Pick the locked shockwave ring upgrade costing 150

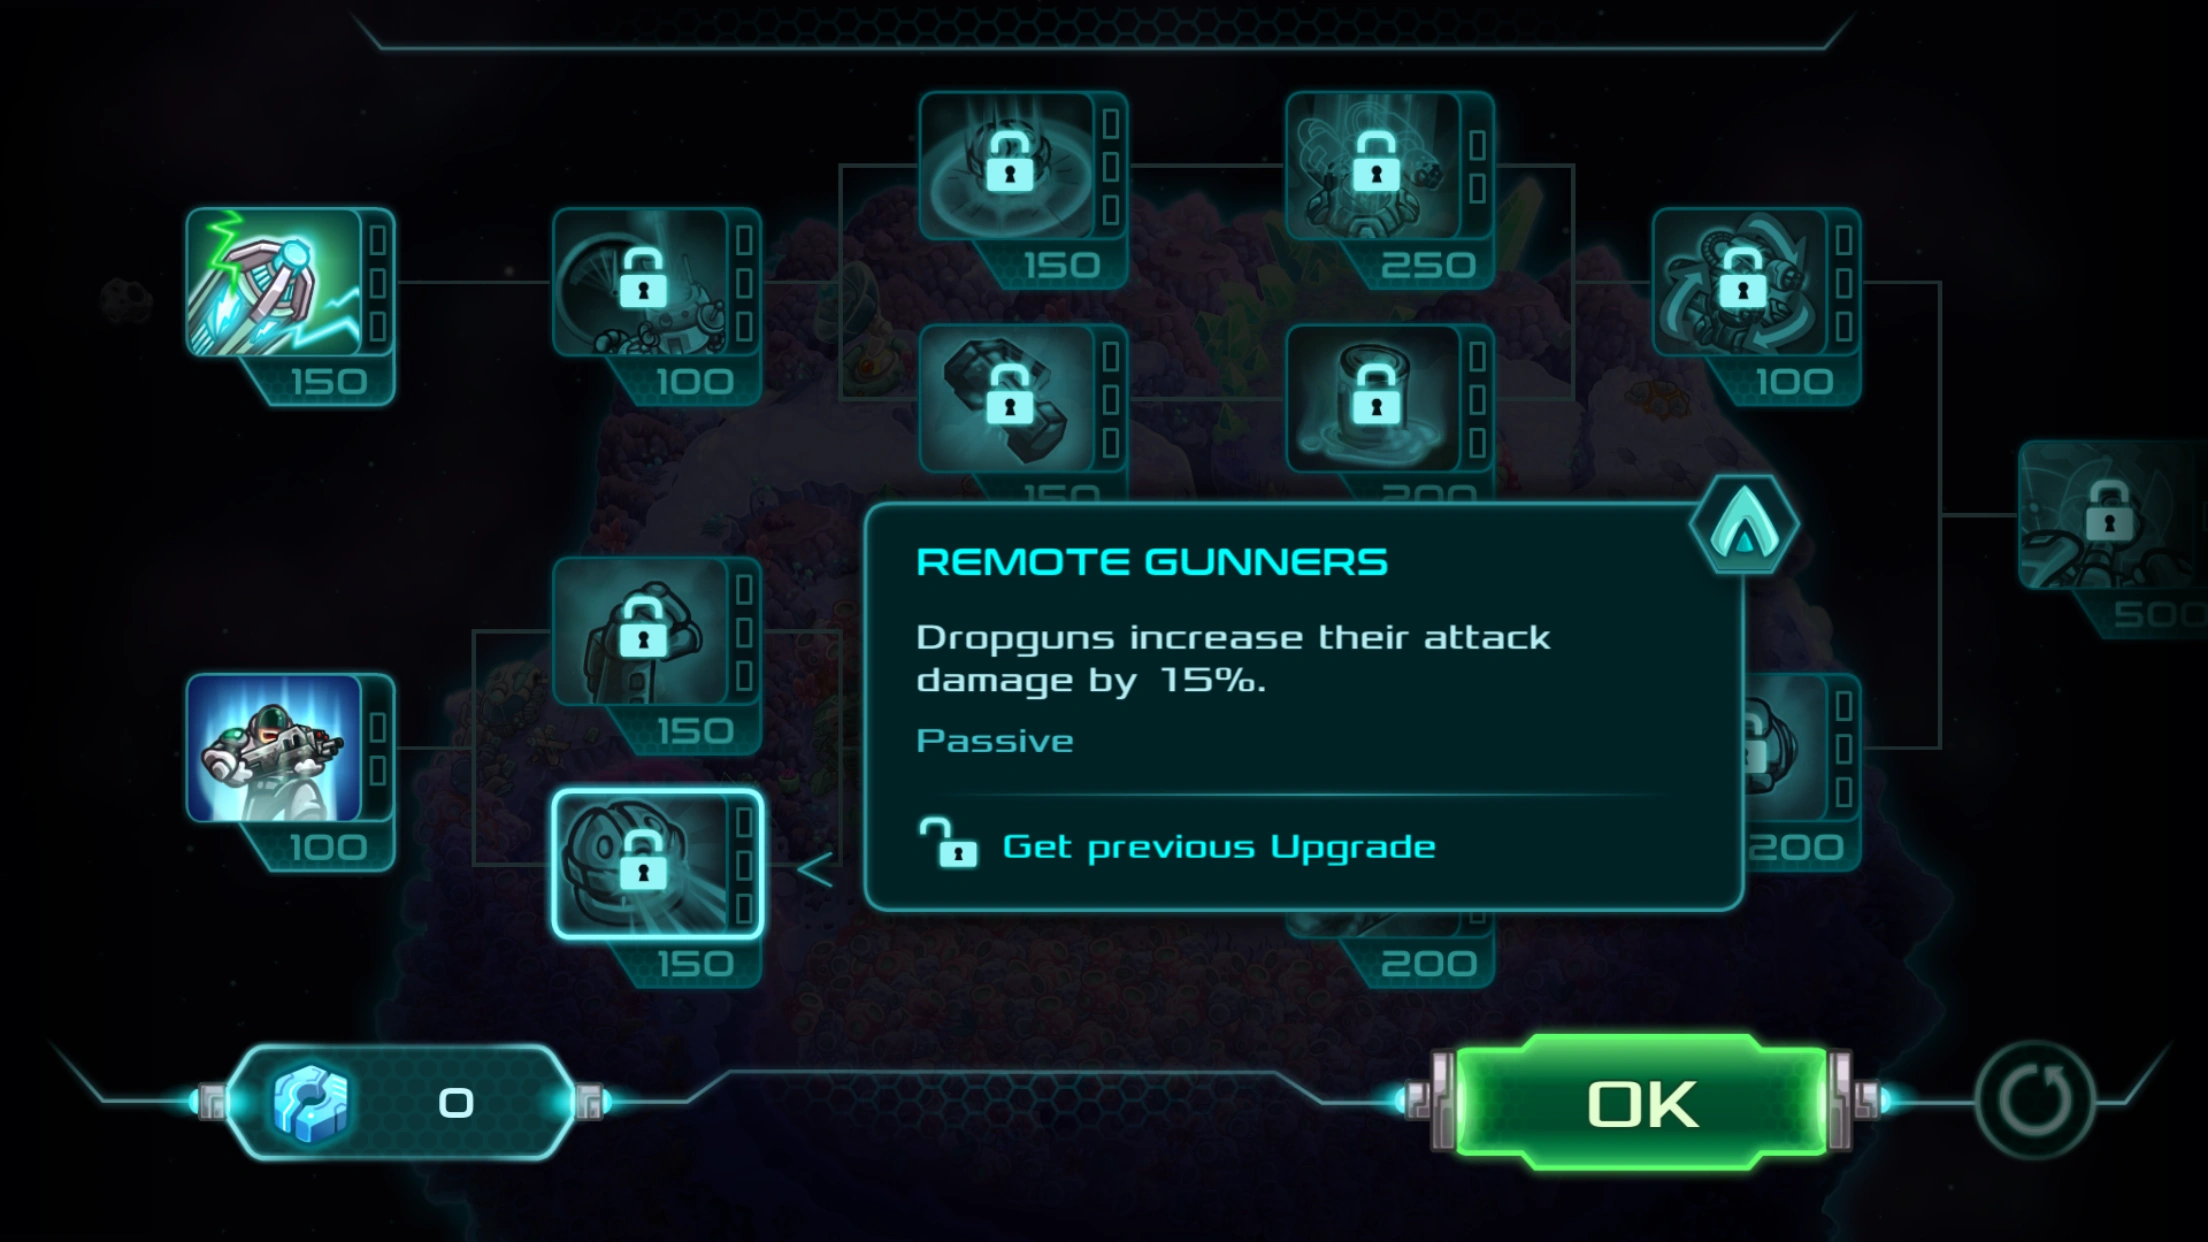coord(1008,166)
